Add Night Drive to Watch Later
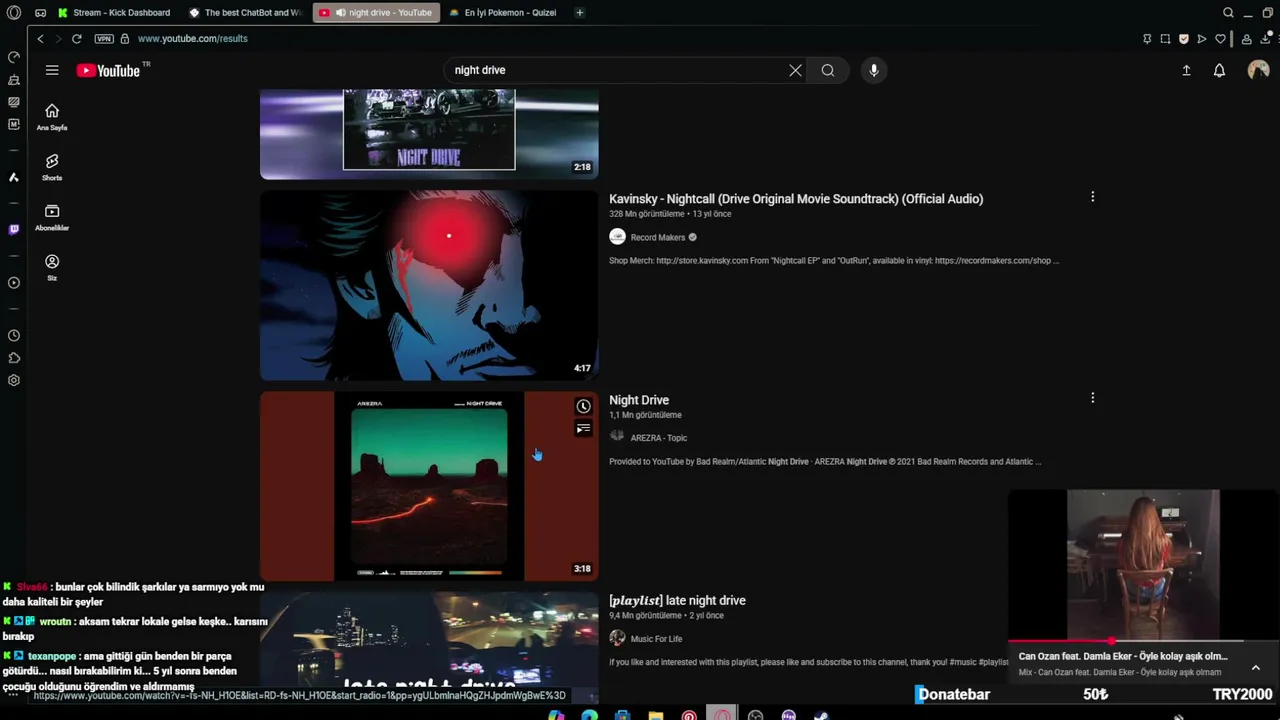This screenshot has width=1280, height=720. pos(583,406)
